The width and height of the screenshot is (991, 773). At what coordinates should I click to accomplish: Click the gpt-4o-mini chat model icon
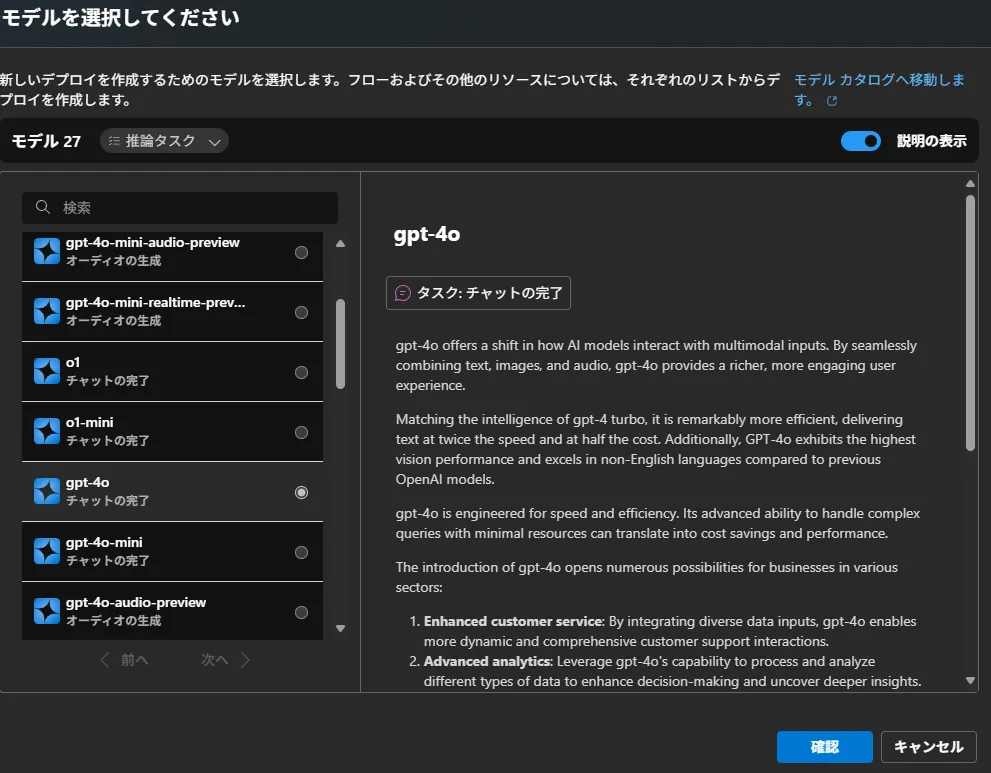(x=47, y=552)
